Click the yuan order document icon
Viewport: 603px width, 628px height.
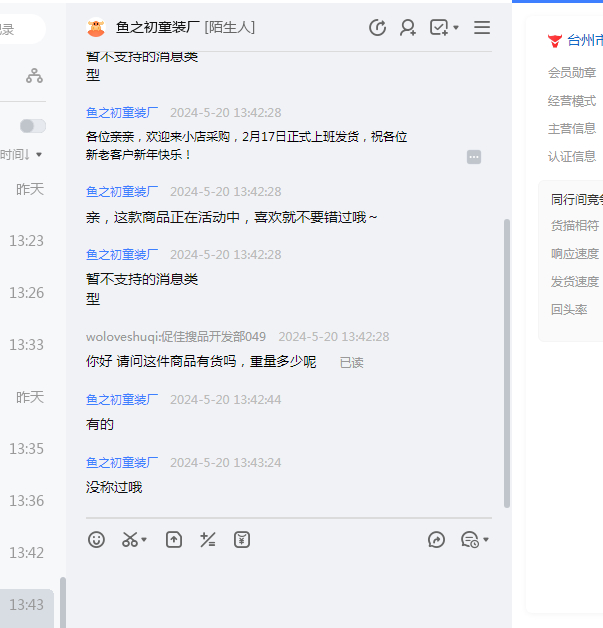(242, 540)
